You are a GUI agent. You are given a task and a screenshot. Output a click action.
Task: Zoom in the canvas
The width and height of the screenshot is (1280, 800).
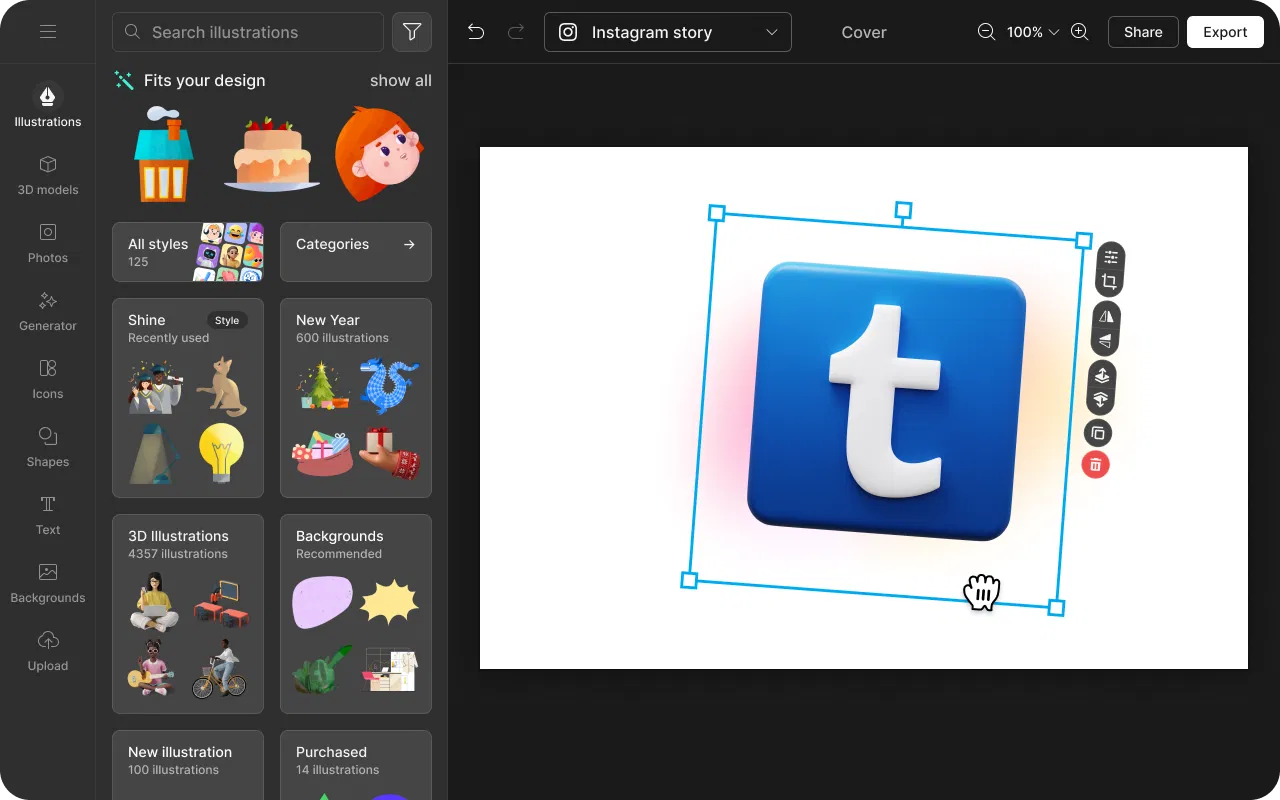[x=1080, y=32]
